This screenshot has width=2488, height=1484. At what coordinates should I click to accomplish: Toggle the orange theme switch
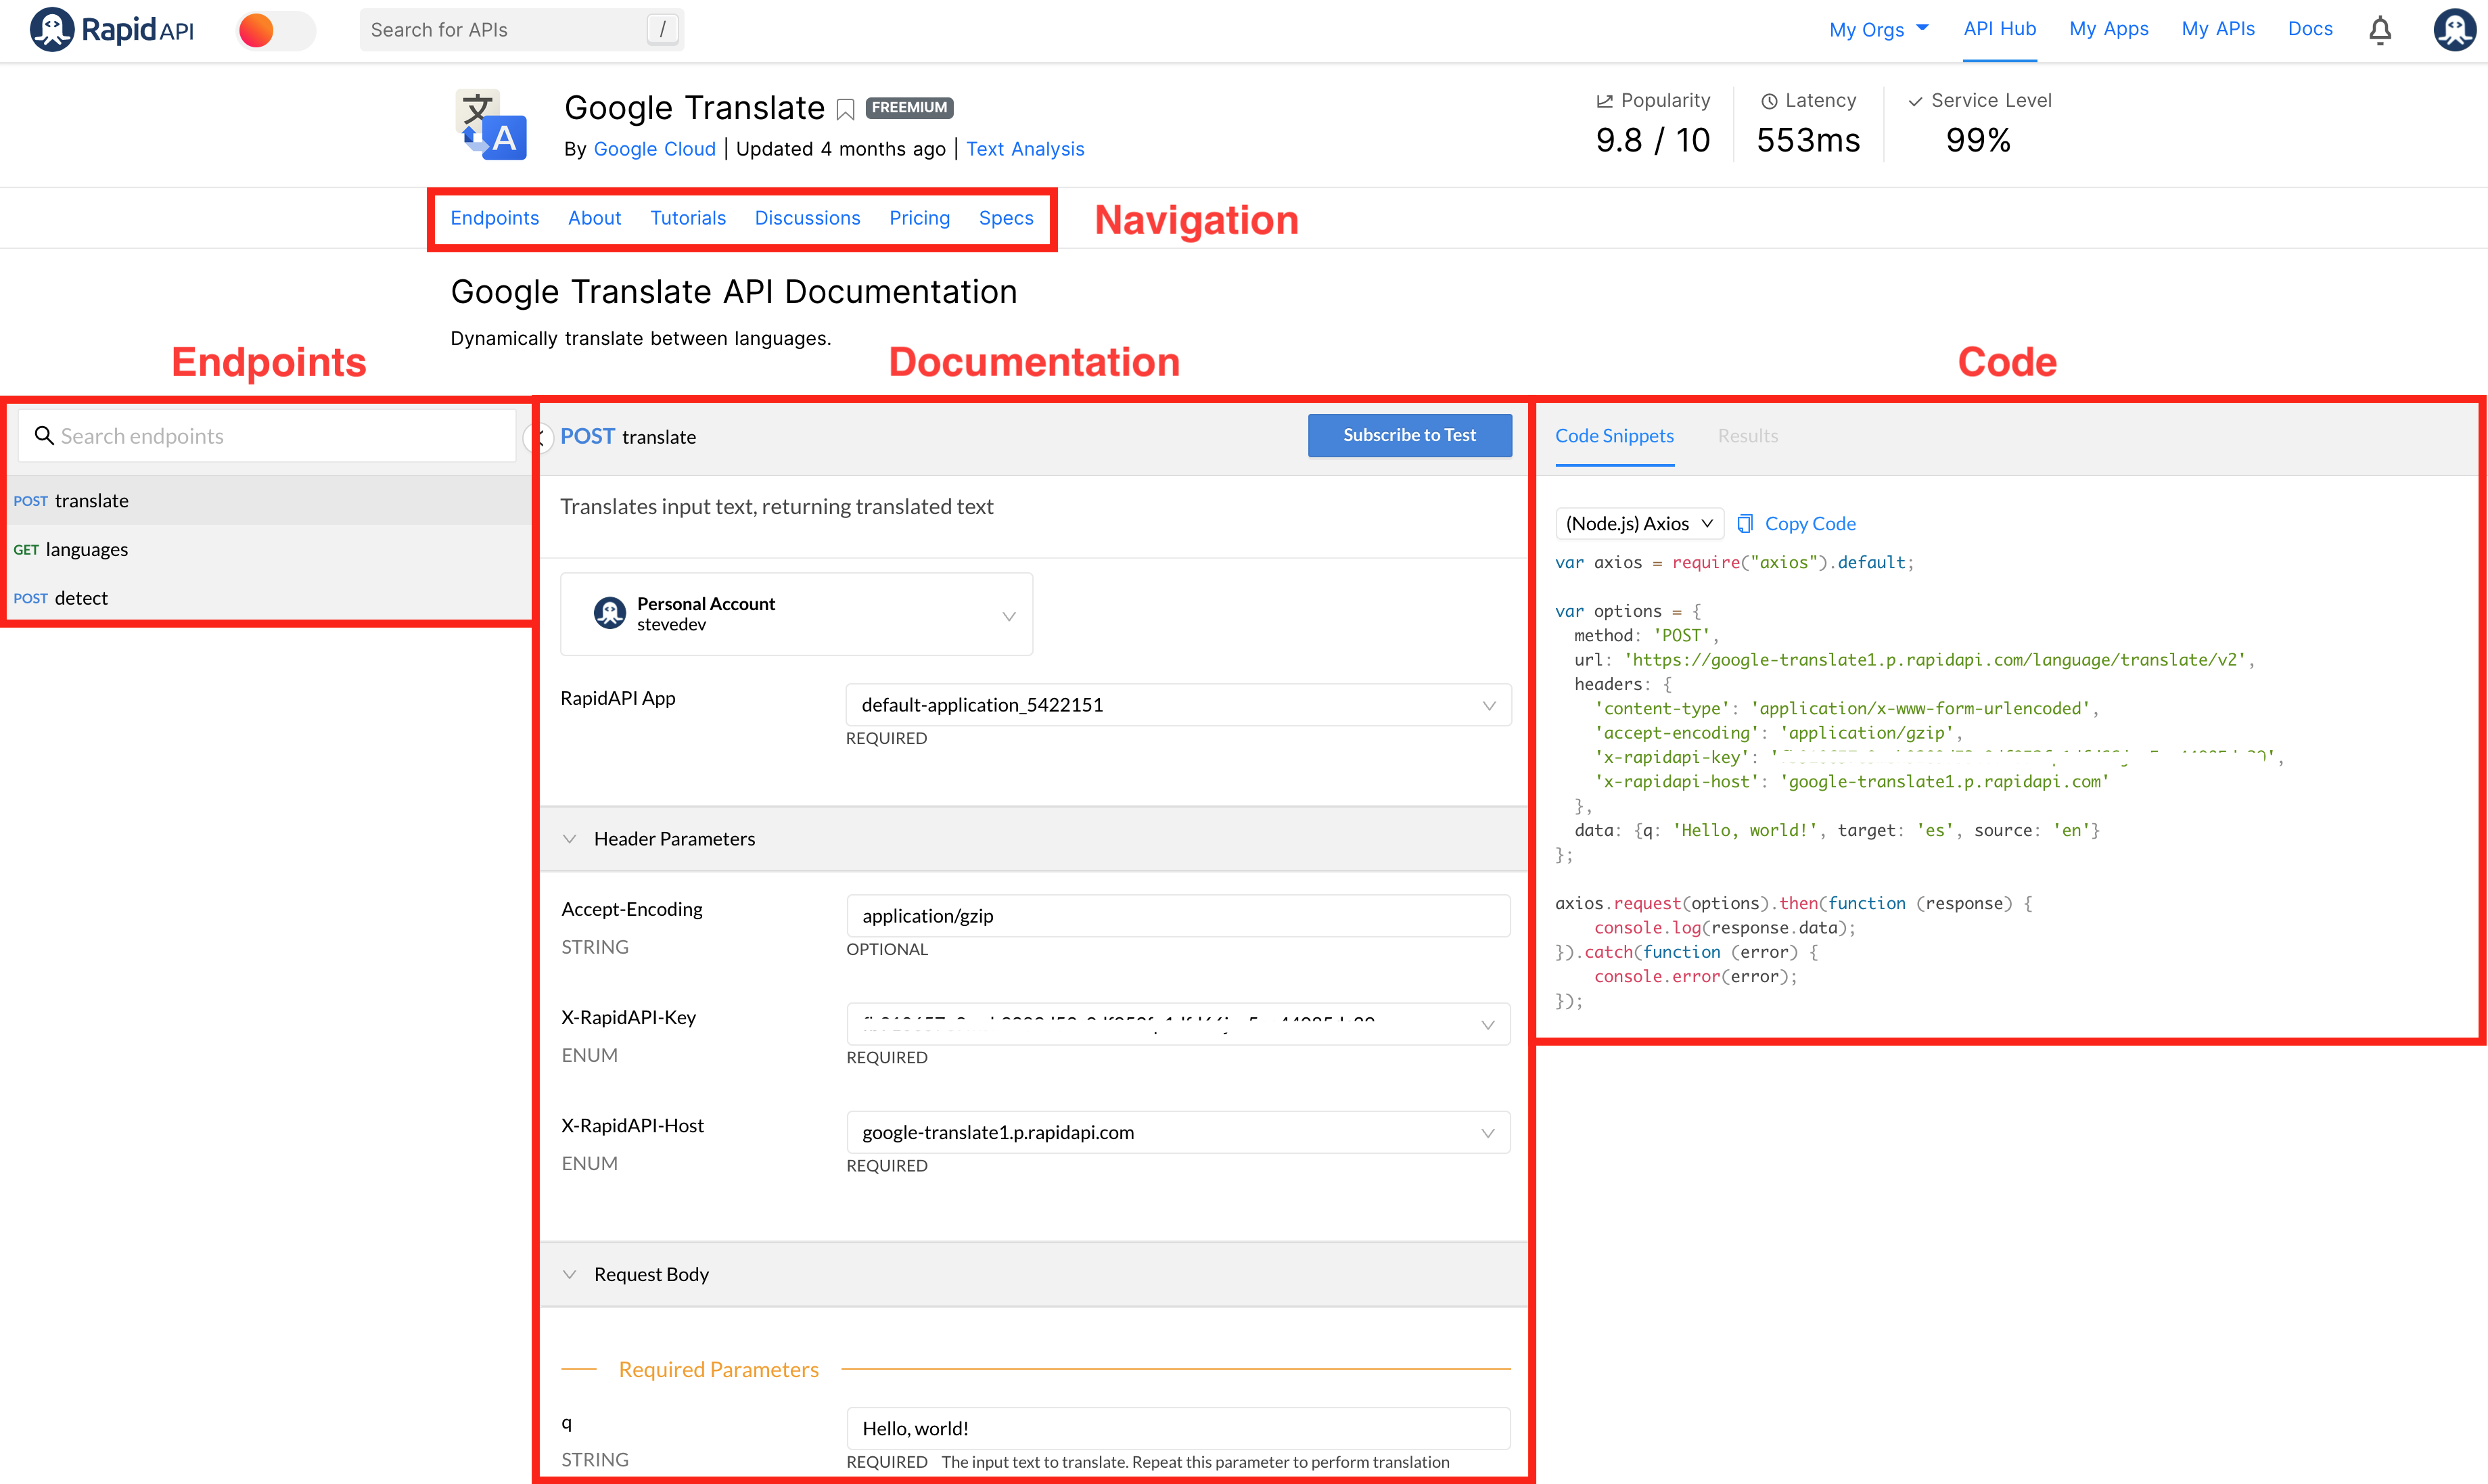click(x=275, y=30)
